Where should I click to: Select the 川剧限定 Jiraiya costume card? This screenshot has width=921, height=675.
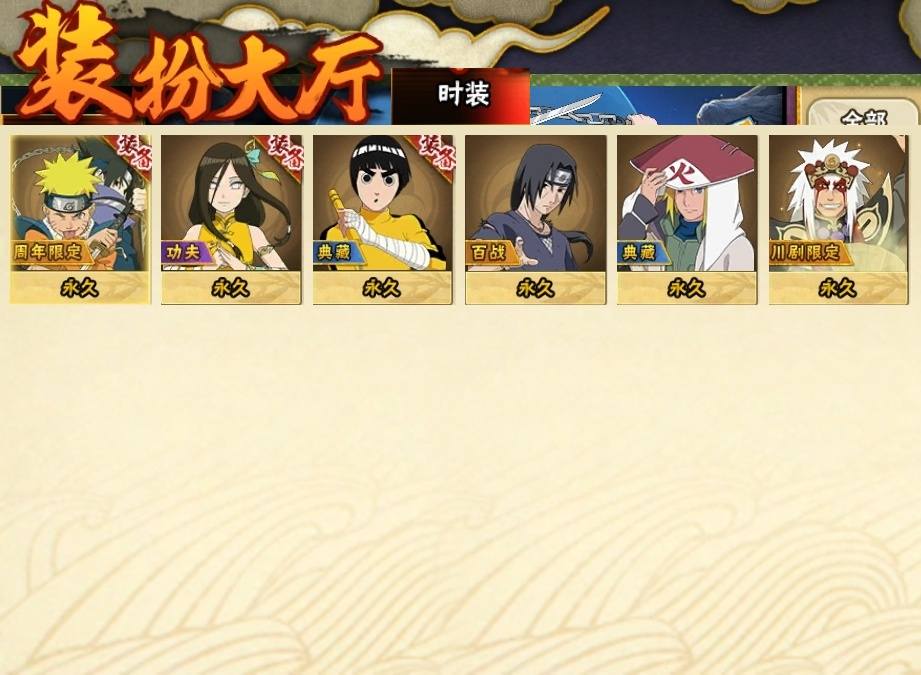click(839, 220)
